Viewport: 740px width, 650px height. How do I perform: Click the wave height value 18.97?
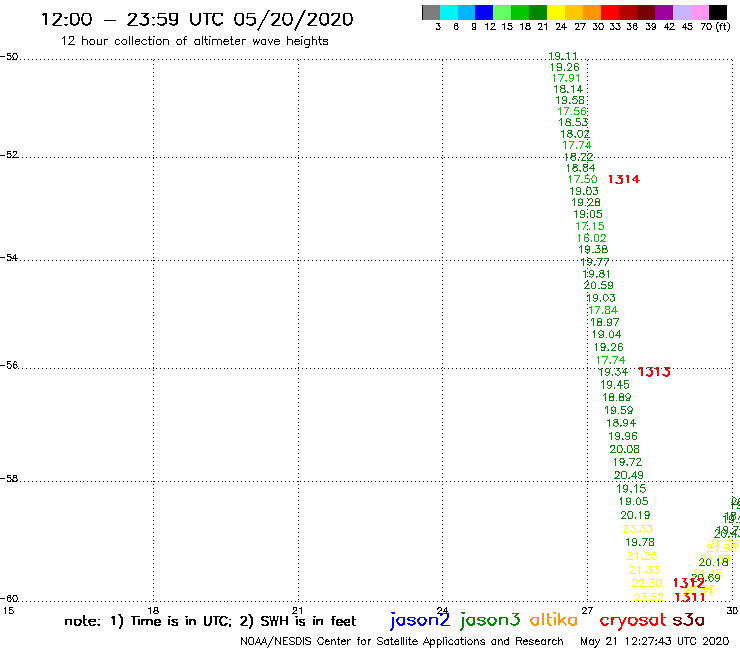pyautogui.click(x=605, y=322)
